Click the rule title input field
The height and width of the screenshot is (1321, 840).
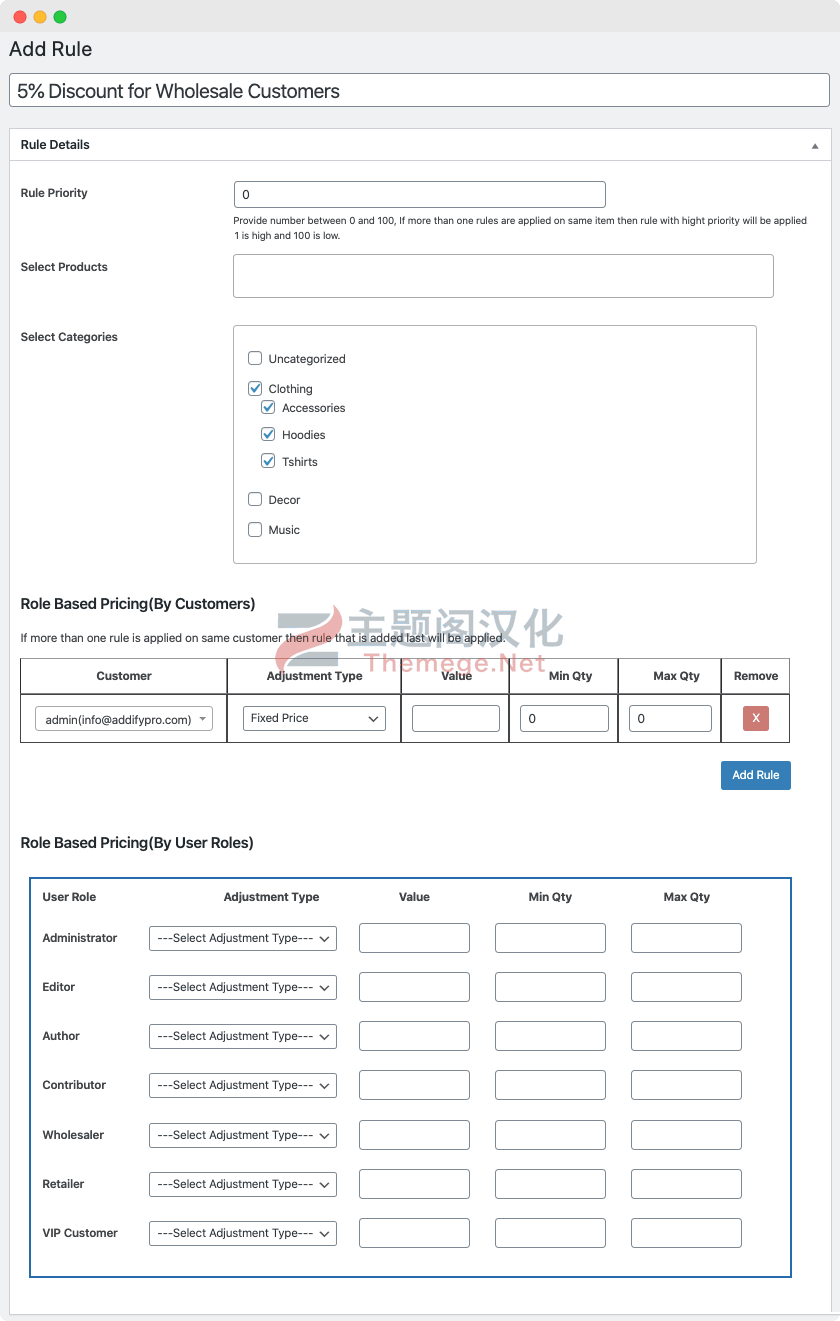(x=420, y=91)
